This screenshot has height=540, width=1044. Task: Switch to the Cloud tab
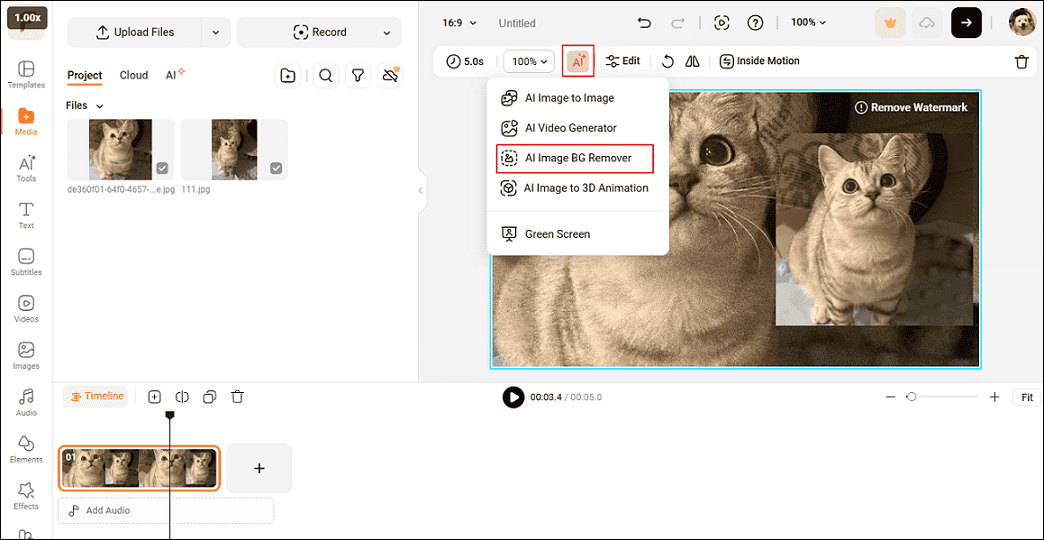(134, 75)
